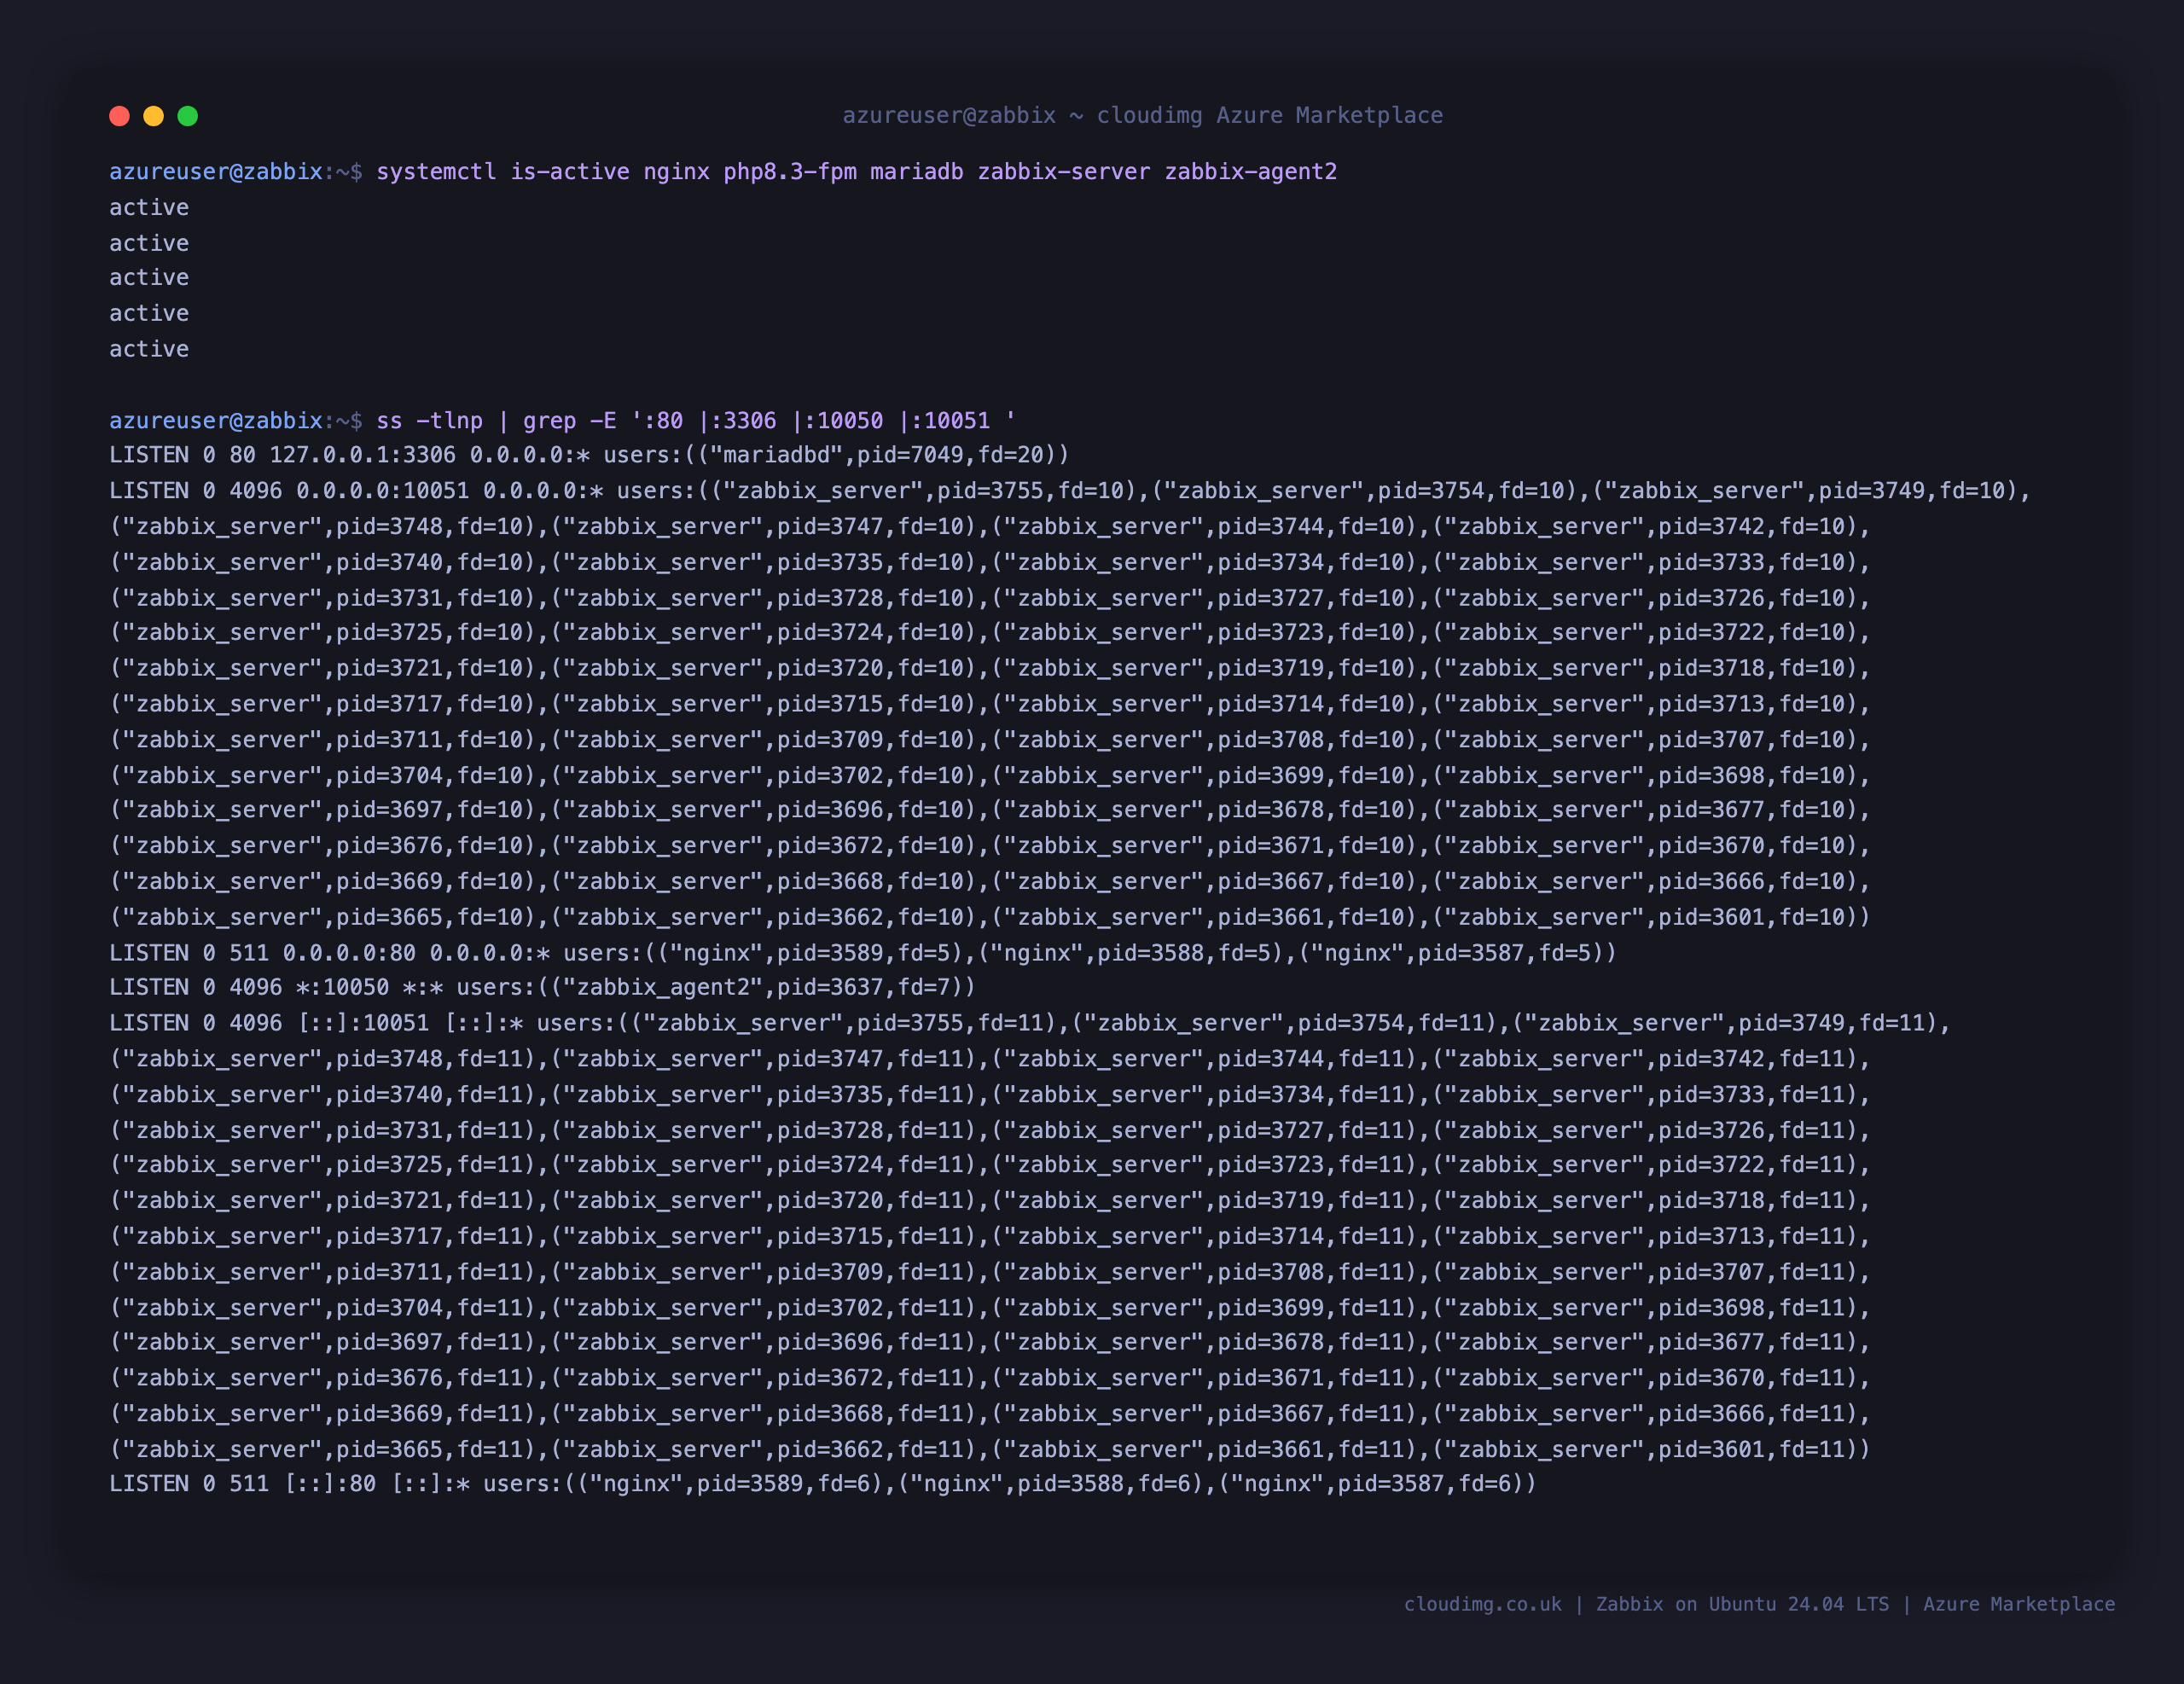This screenshot has width=2184, height=1684.
Task: Click the line starting with pid=3717,fd=11
Action: 990,1236
